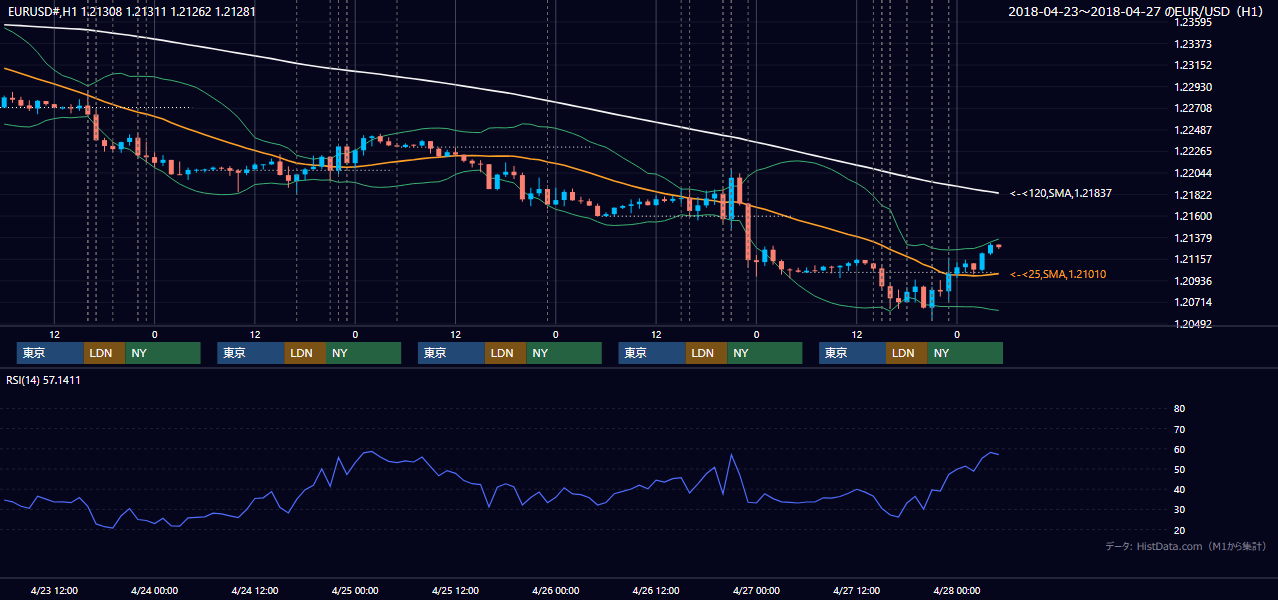The height and width of the screenshot is (600, 1278).
Task: Click the NY session block before 4/28 00:00
Action: (964, 353)
